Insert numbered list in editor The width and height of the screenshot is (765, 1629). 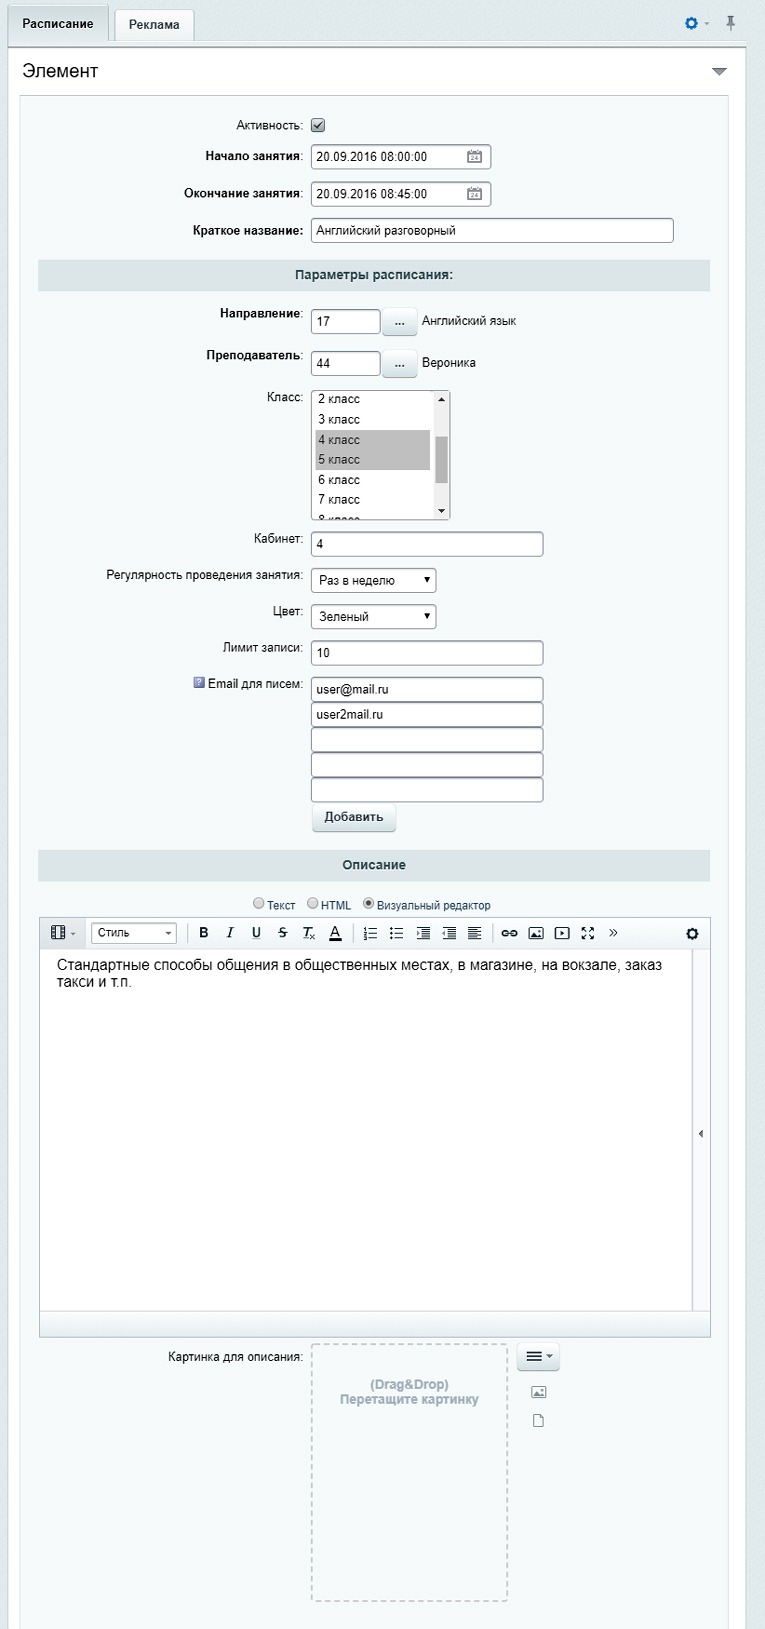[x=370, y=933]
